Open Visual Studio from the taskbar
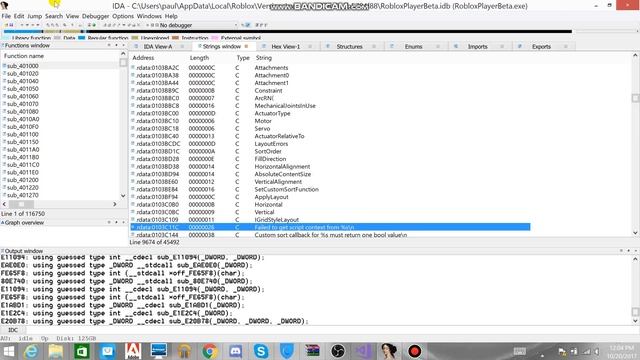 tap(363, 351)
